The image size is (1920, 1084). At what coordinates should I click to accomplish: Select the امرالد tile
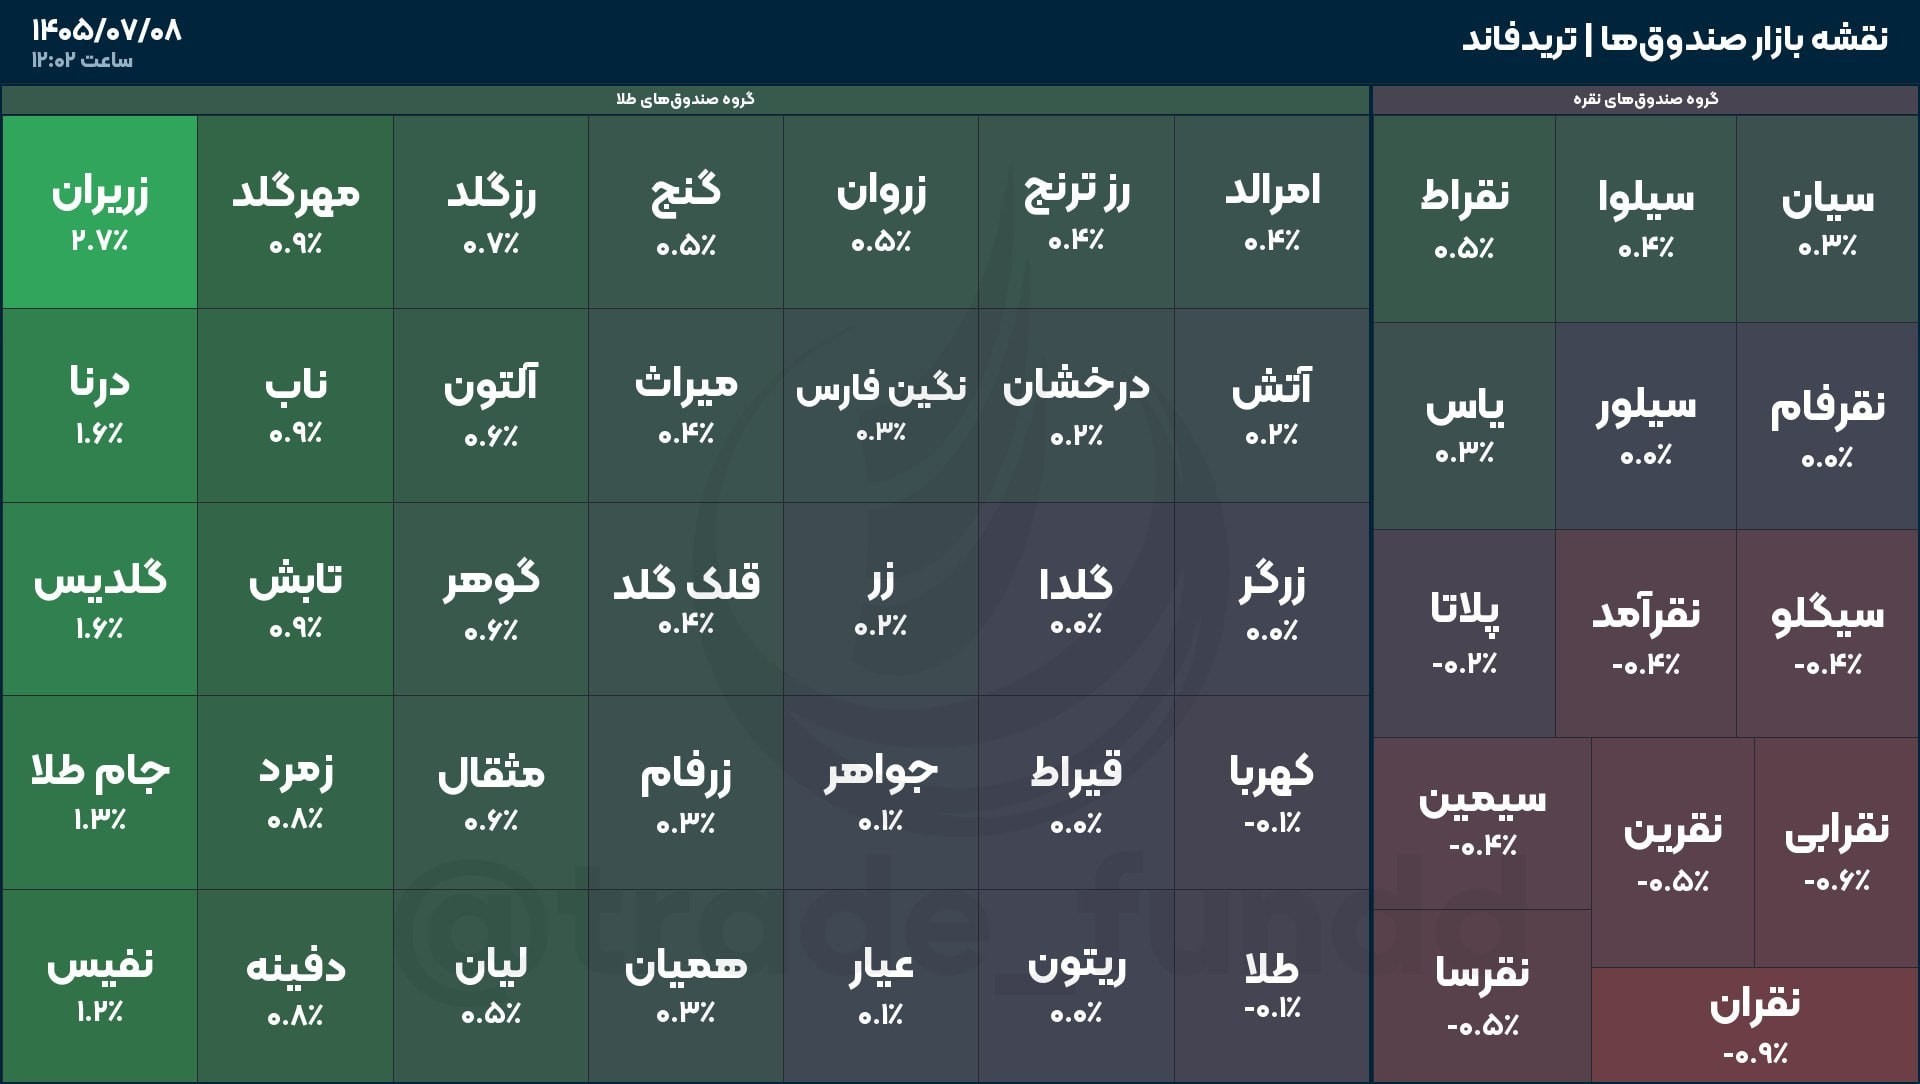tap(1272, 212)
